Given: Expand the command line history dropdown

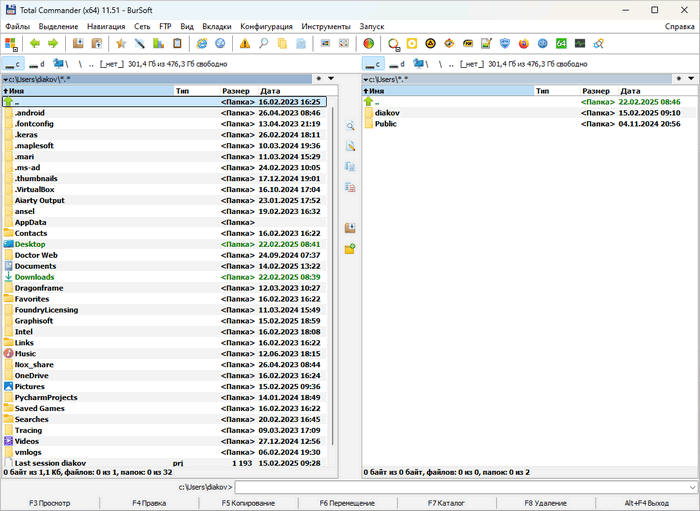Looking at the screenshot, I should point(692,487).
